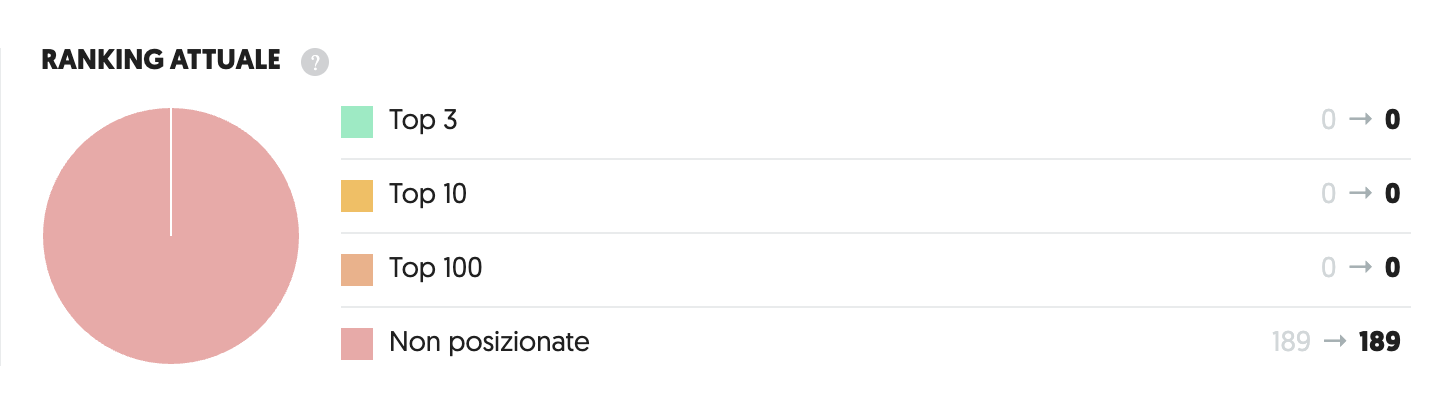Click the bold current value for Top 10

tap(1391, 195)
